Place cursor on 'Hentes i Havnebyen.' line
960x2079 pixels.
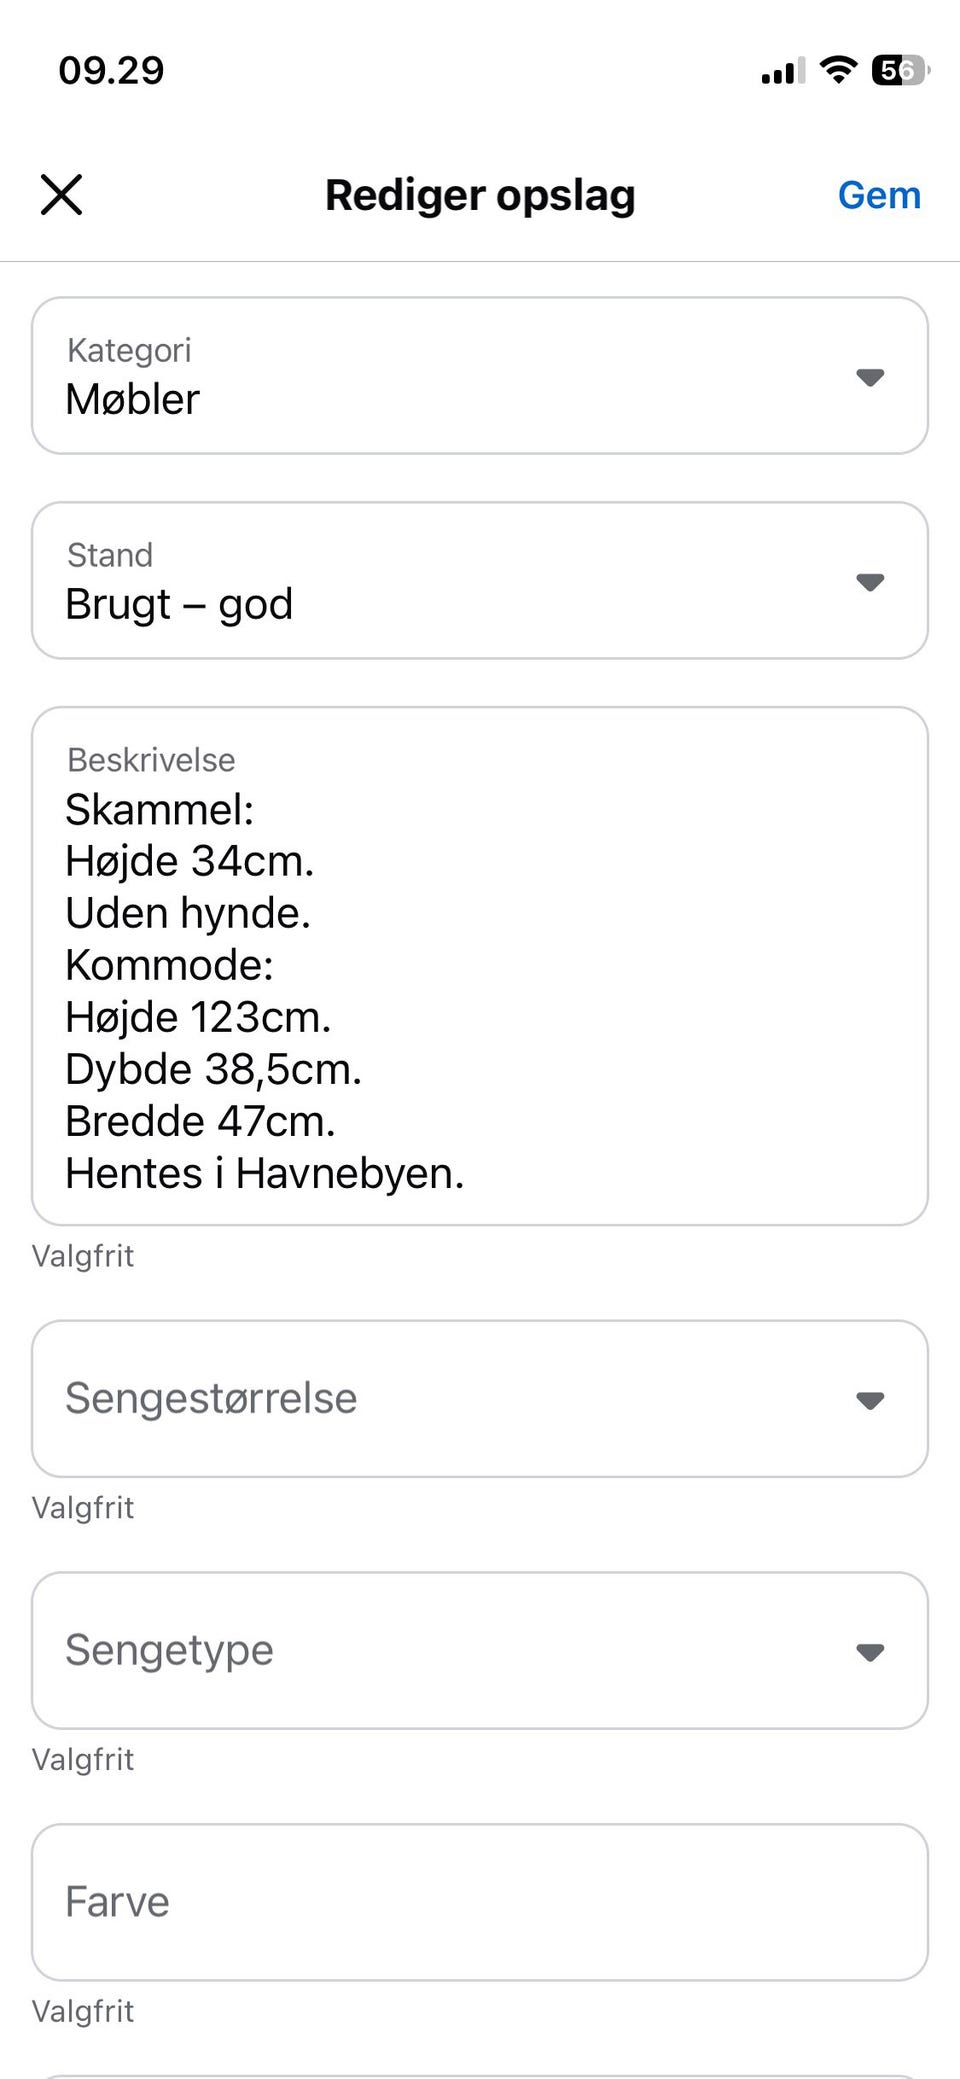pyautogui.click(x=265, y=1173)
